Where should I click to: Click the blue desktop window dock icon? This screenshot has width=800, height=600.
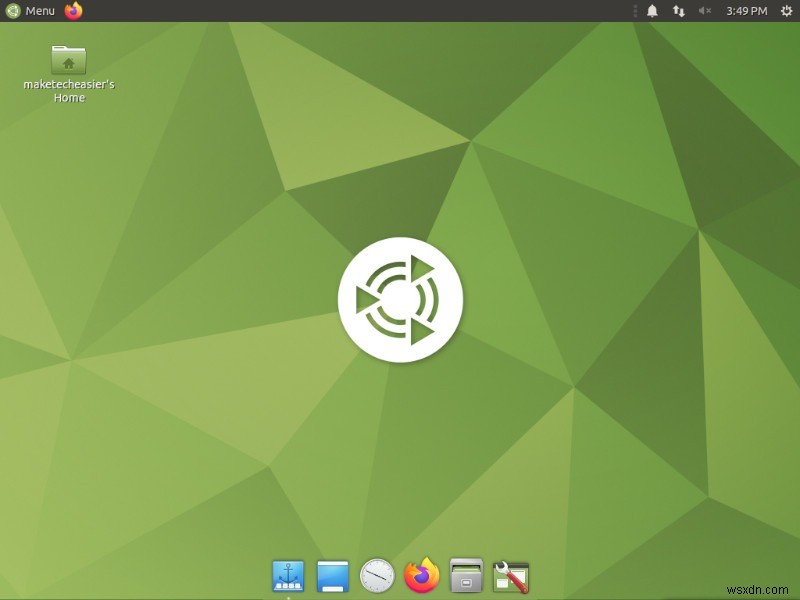pyautogui.click(x=333, y=577)
